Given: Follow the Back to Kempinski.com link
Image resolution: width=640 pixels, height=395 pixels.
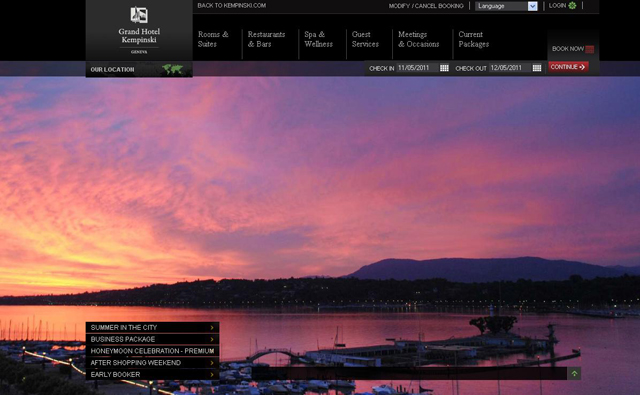Looking at the screenshot, I should pyautogui.click(x=231, y=6).
